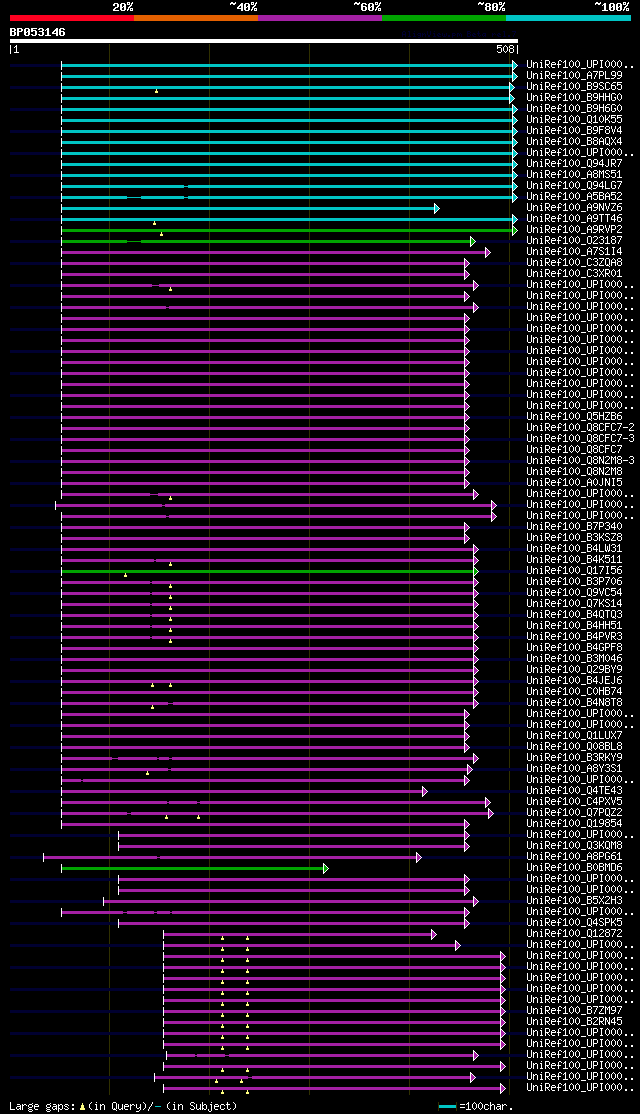
Task: Select the UniRef100_Q8N2M8-3 label
Action: coord(580,461)
